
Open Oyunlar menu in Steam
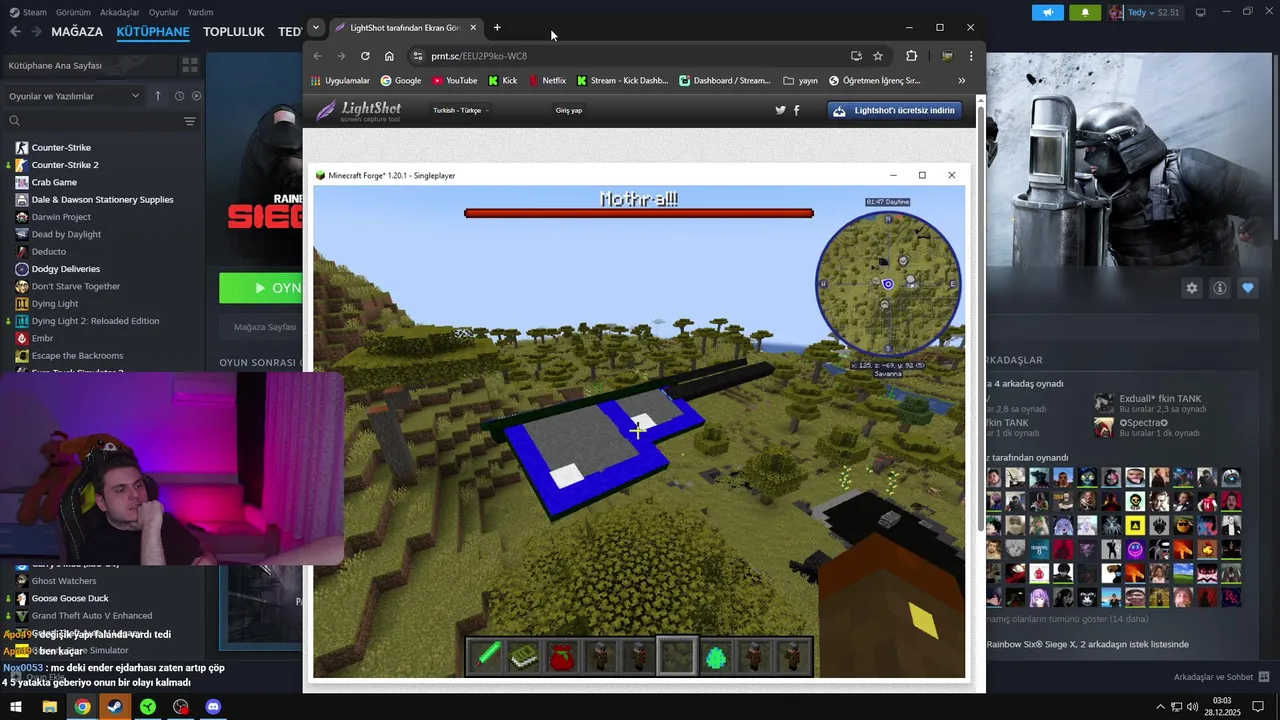pyautogui.click(x=164, y=12)
